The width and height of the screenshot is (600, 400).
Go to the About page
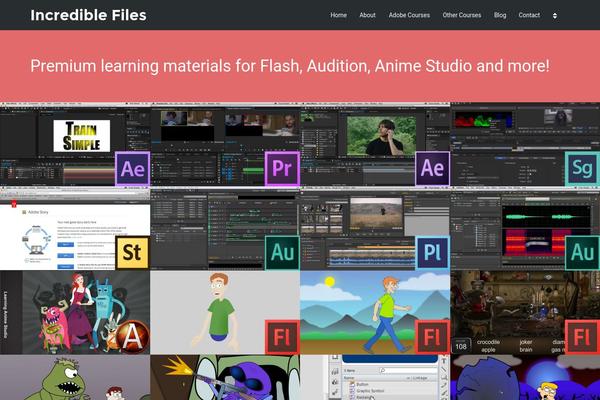point(367,15)
